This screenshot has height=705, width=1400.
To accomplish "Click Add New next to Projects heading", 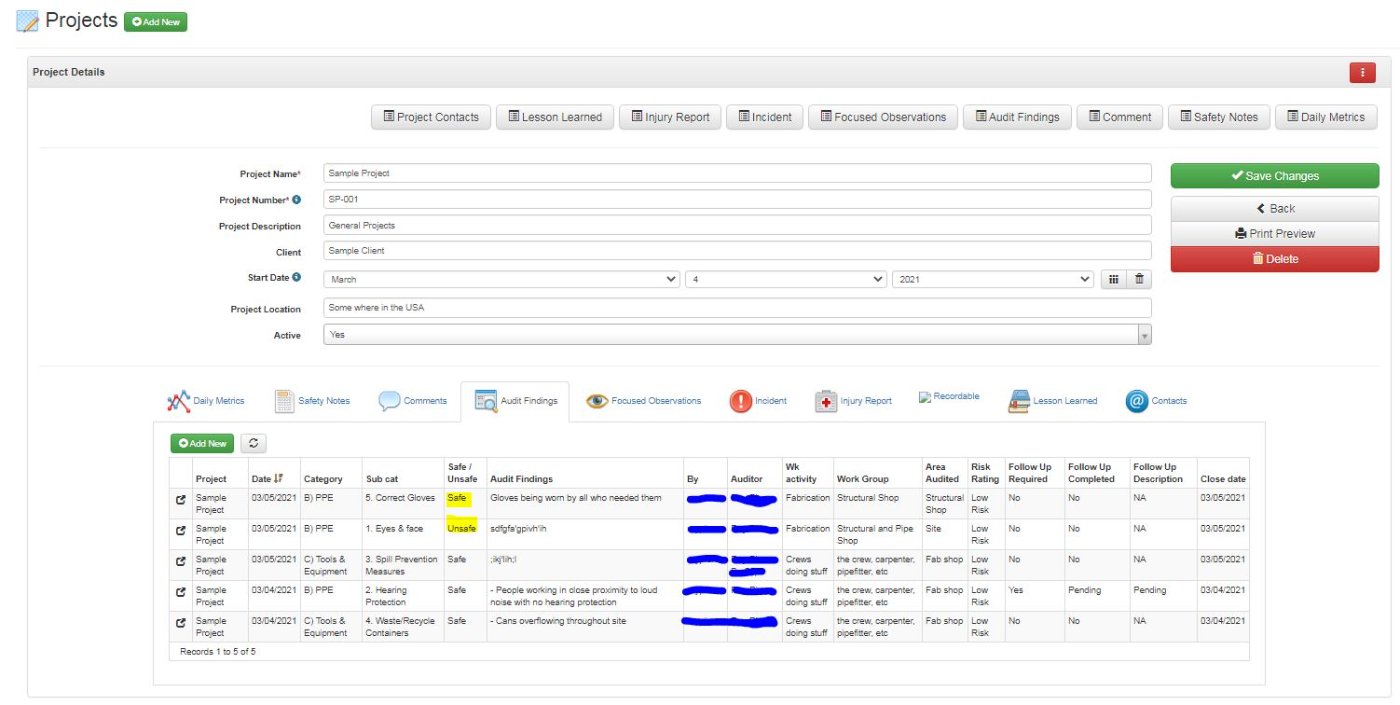I will point(155,22).
